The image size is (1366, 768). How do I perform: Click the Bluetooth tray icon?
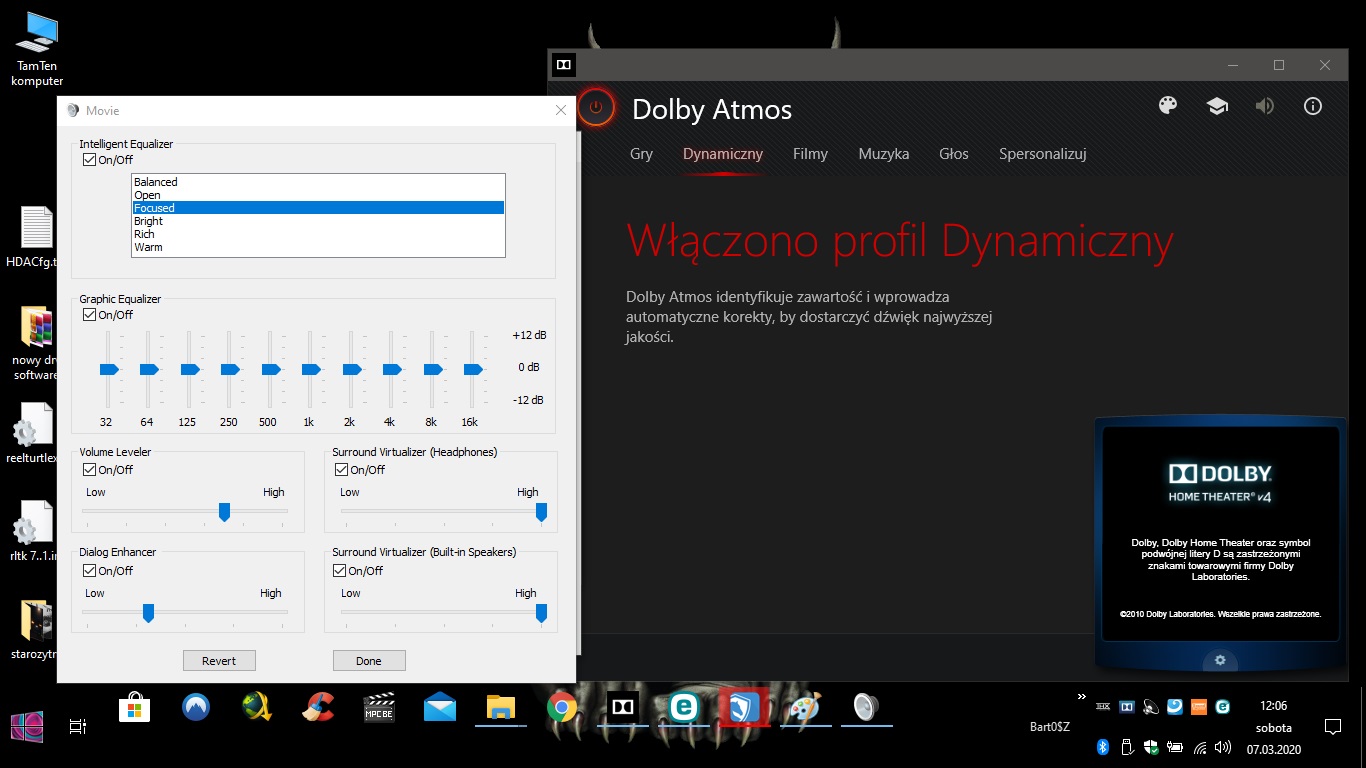pos(1103,747)
